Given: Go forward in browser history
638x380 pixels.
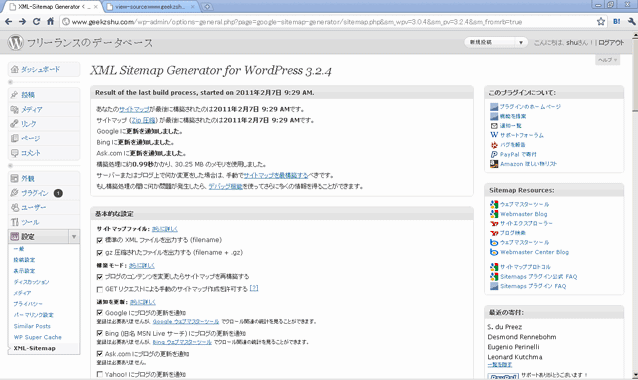Looking at the screenshot, I should (22, 22).
